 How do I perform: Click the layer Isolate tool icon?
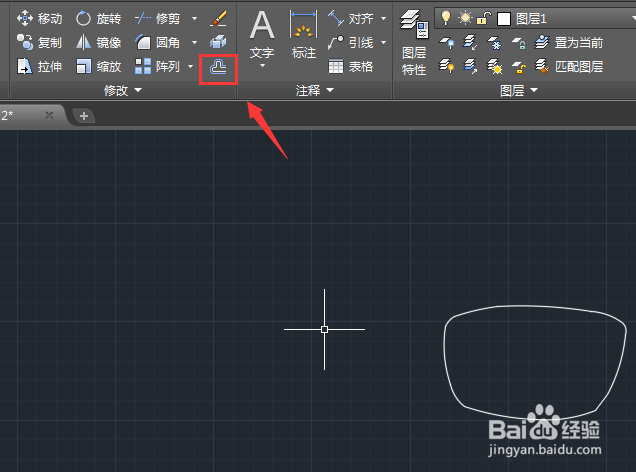click(x=471, y=42)
